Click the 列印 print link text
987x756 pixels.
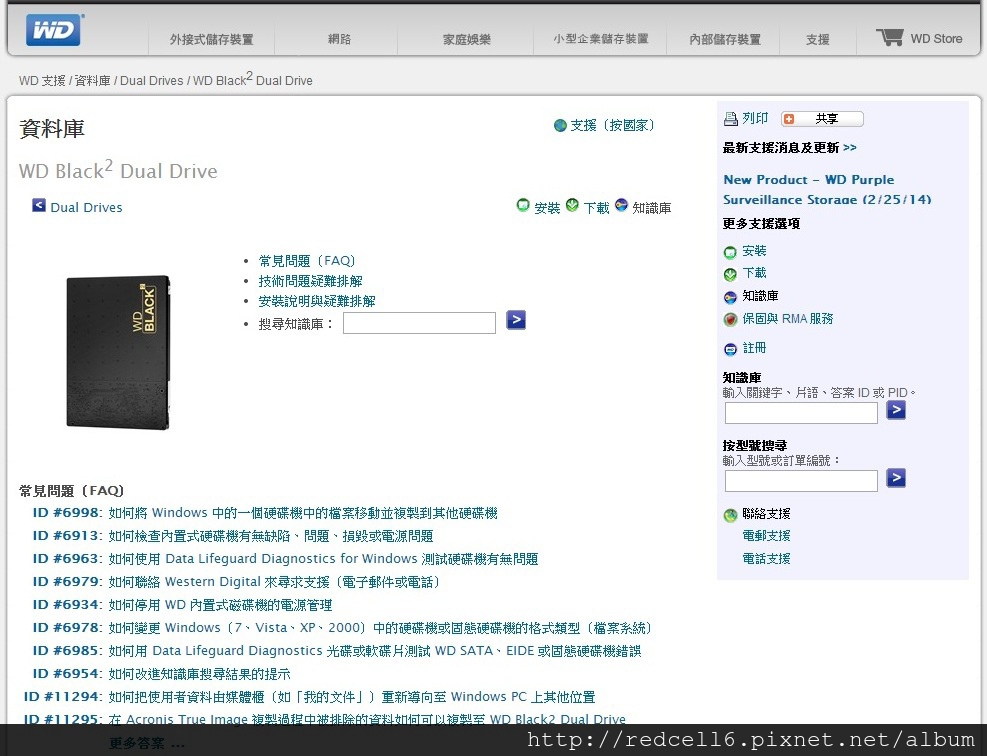(755, 118)
